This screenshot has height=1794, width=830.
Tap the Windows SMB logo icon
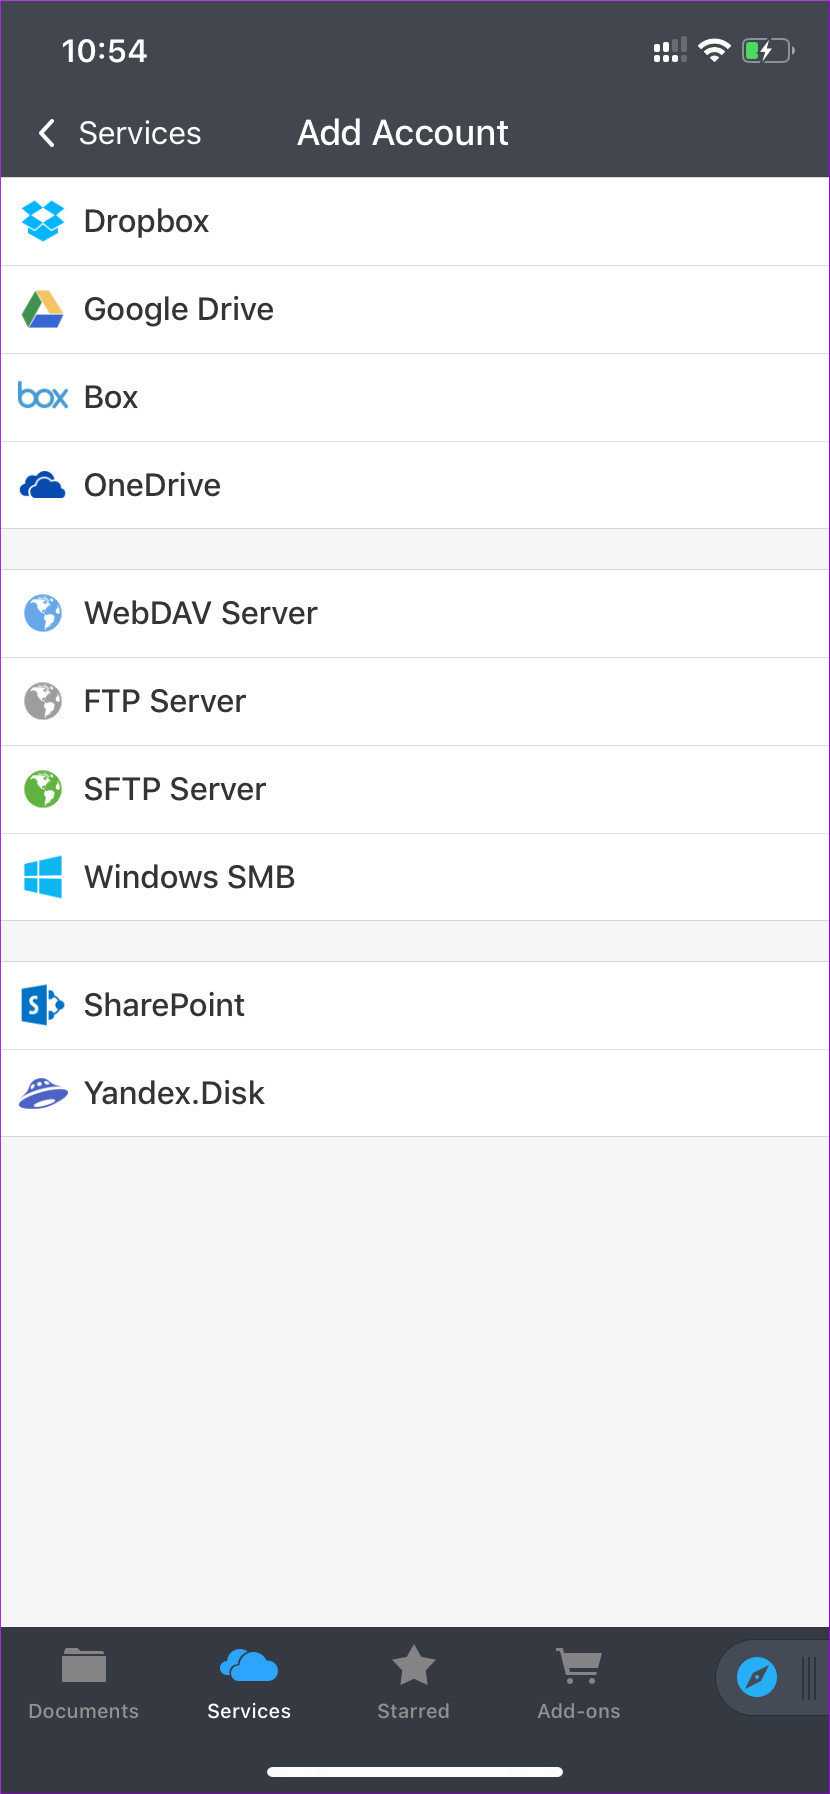pos(43,877)
